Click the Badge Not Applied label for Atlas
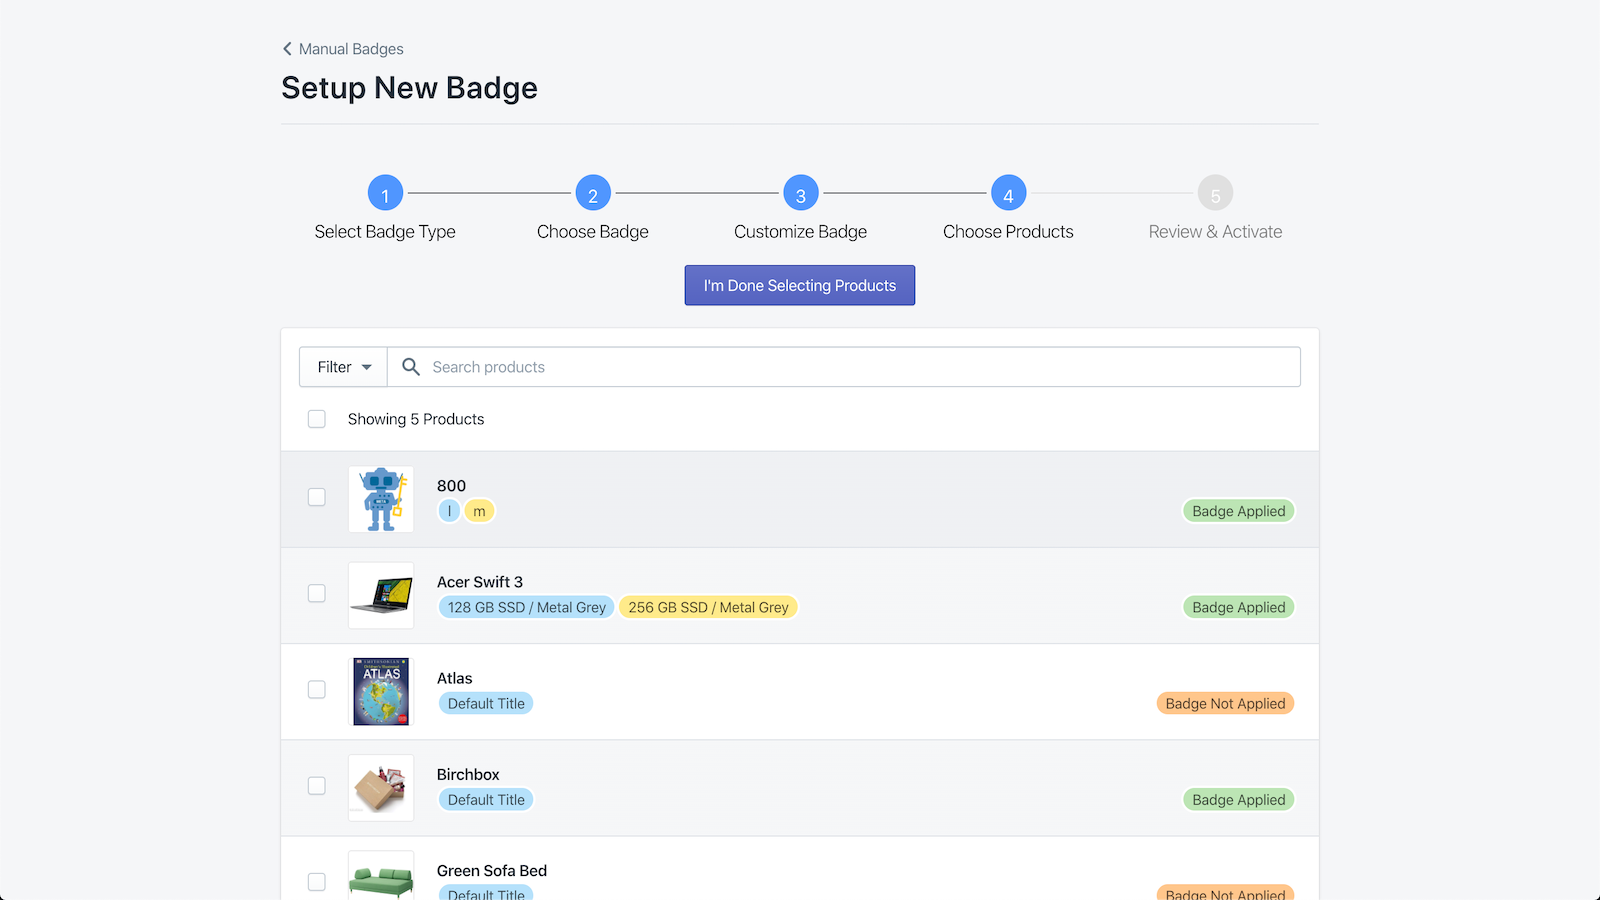This screenshot has height=900, width=1600. (x=1225, y=703)
